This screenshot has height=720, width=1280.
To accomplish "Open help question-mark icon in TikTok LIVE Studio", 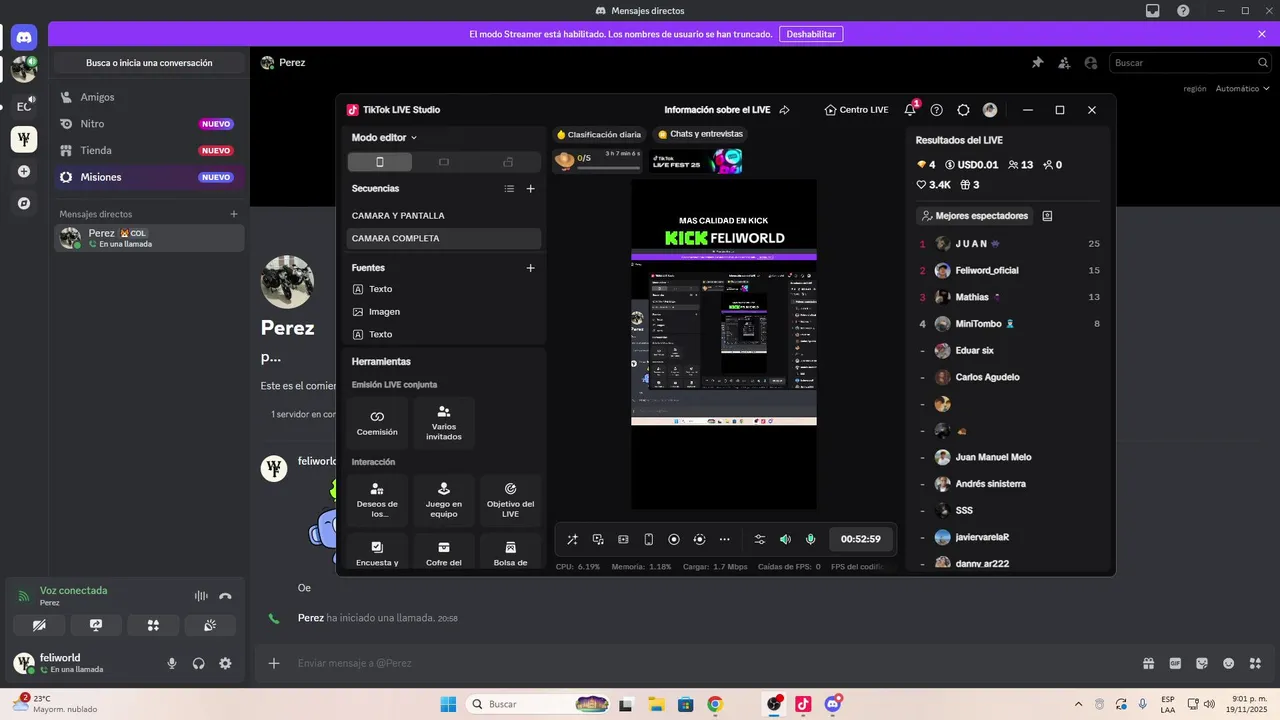I will coord(936,110).
